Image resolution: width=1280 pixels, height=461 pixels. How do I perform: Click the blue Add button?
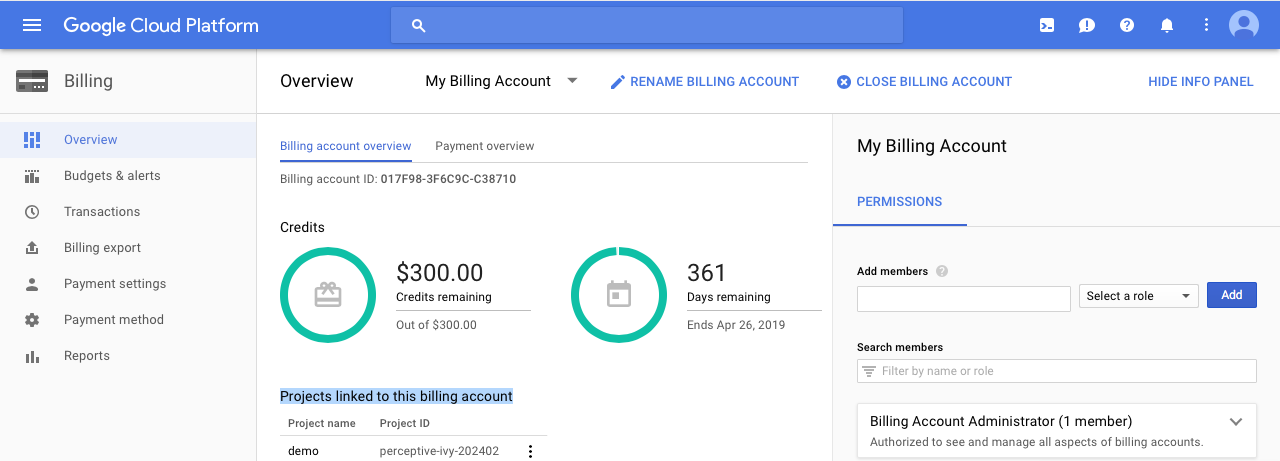(1232, 295)
